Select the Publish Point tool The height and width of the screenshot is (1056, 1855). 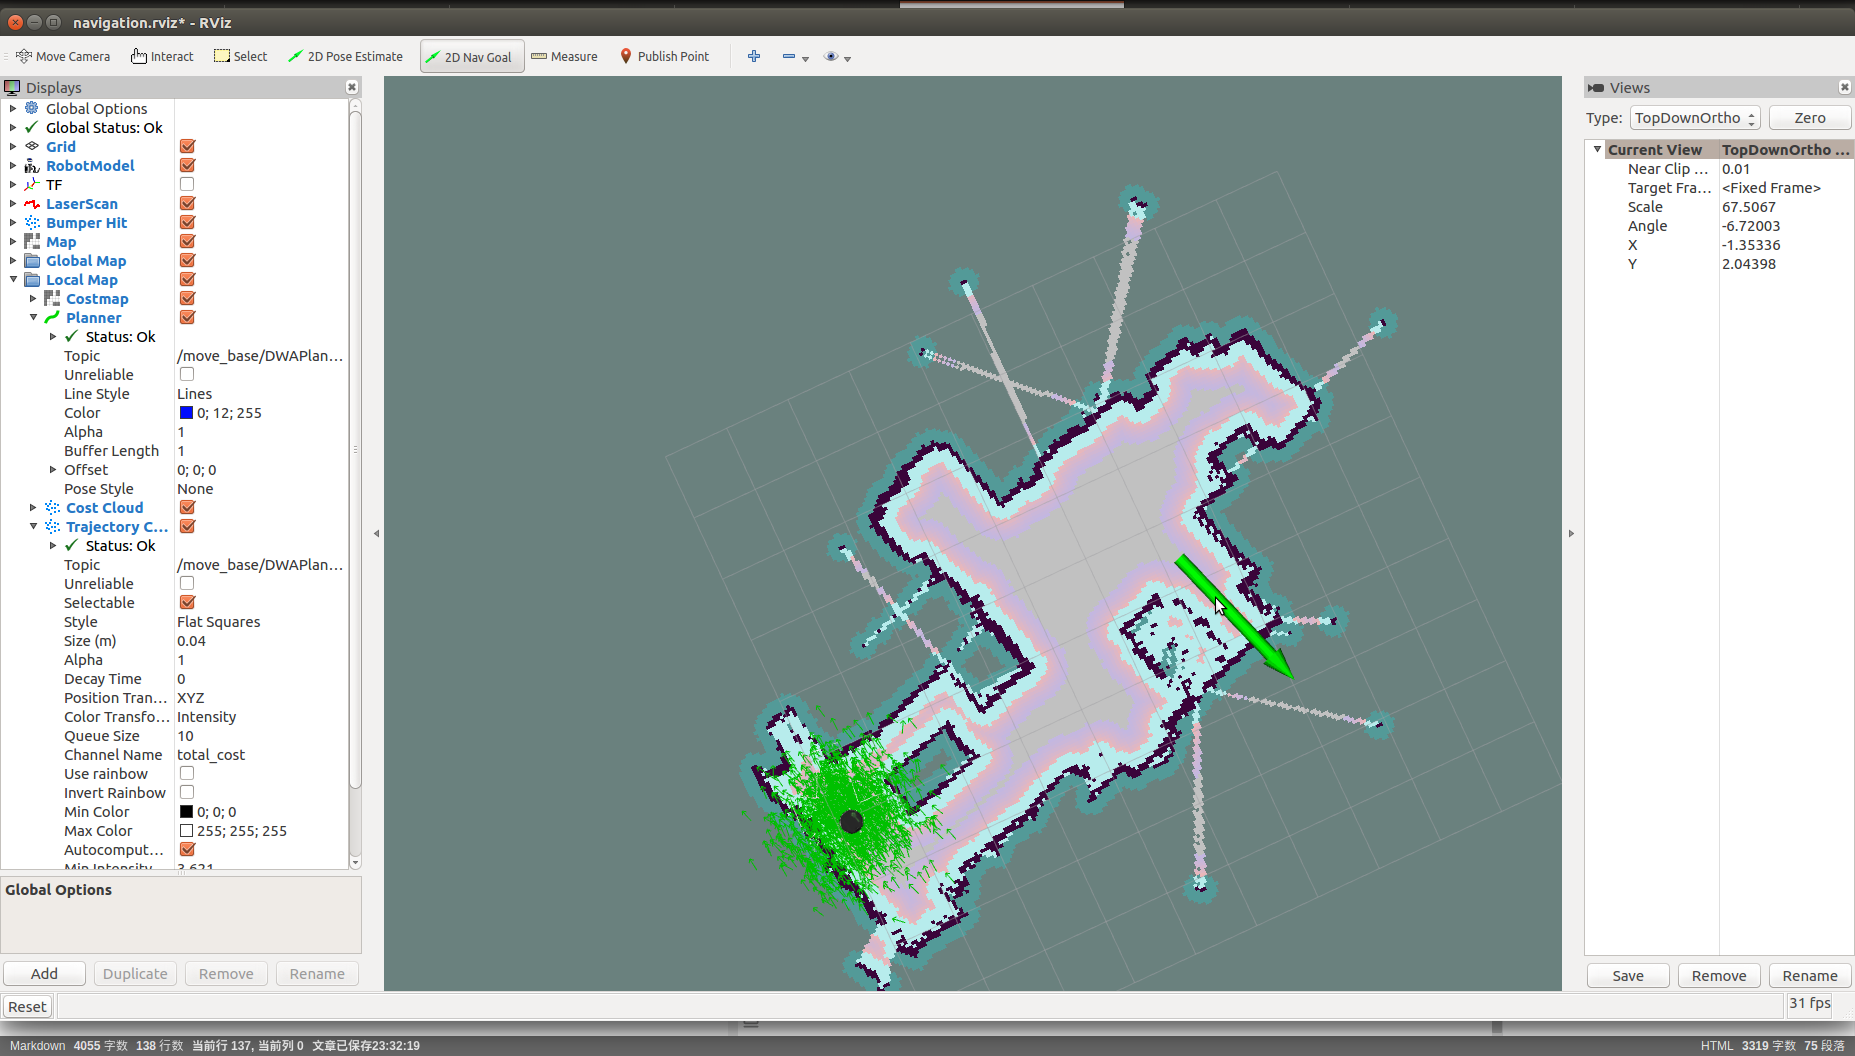coord(665,57)
